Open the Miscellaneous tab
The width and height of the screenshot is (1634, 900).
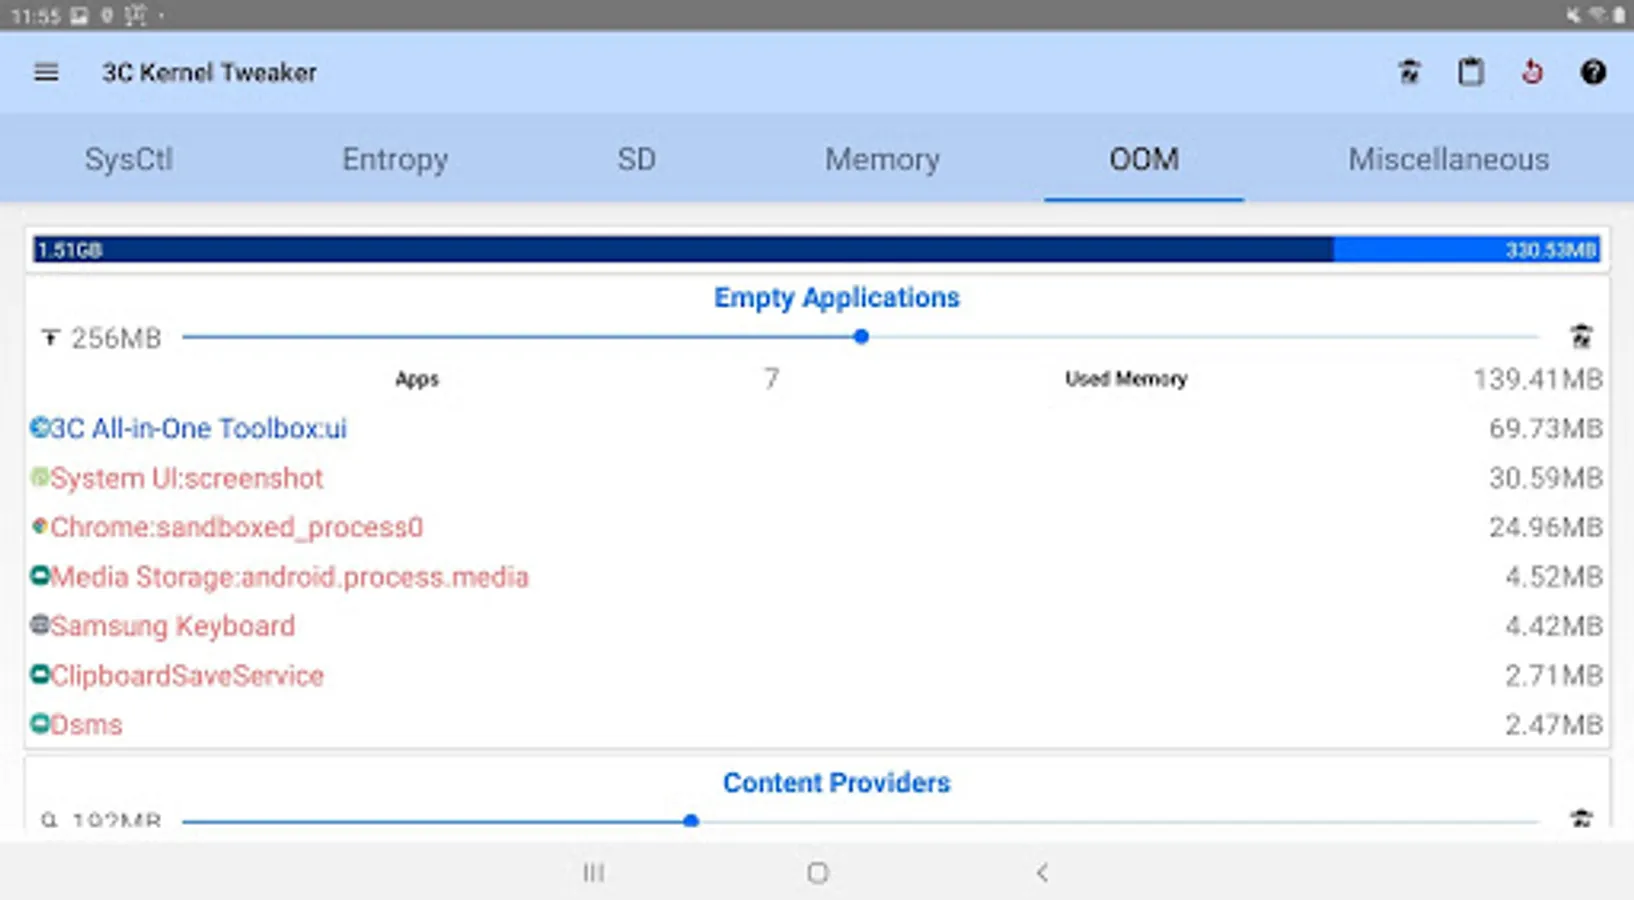click(x=1449, y=159)
